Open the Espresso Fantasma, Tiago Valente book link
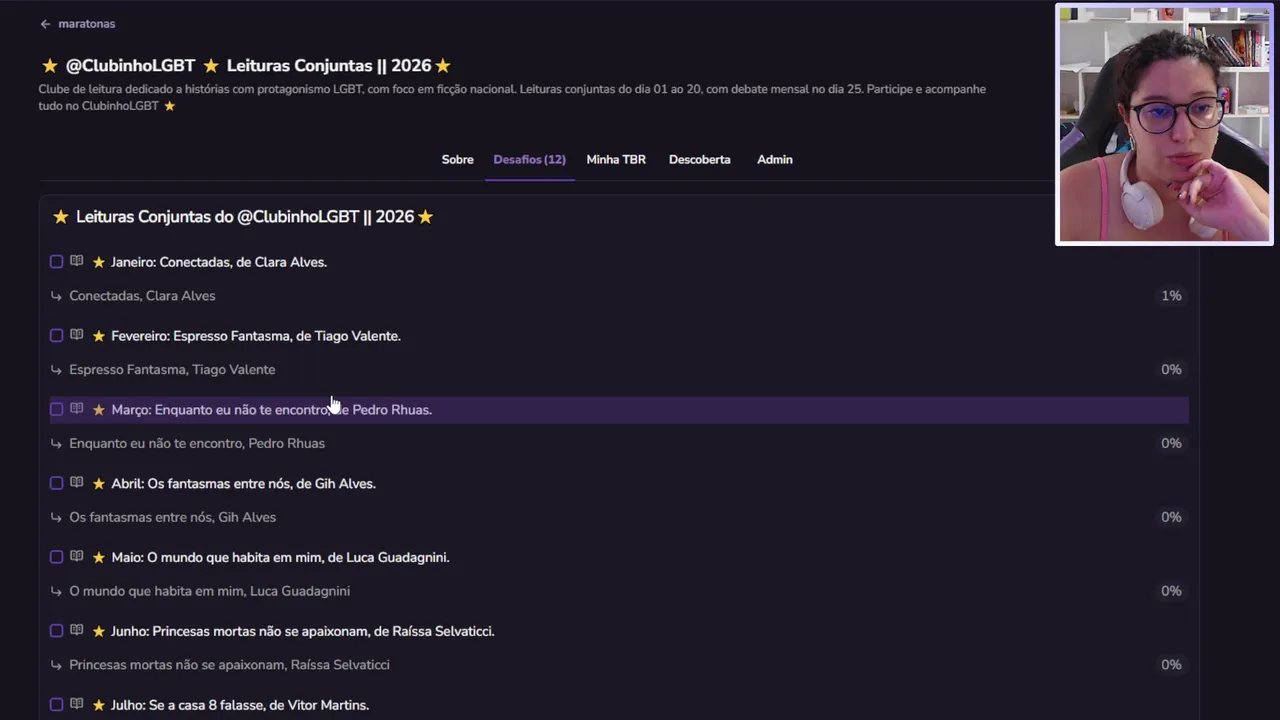The height and width of the screenshot is (720, 1280). click(x=172, y=370)
